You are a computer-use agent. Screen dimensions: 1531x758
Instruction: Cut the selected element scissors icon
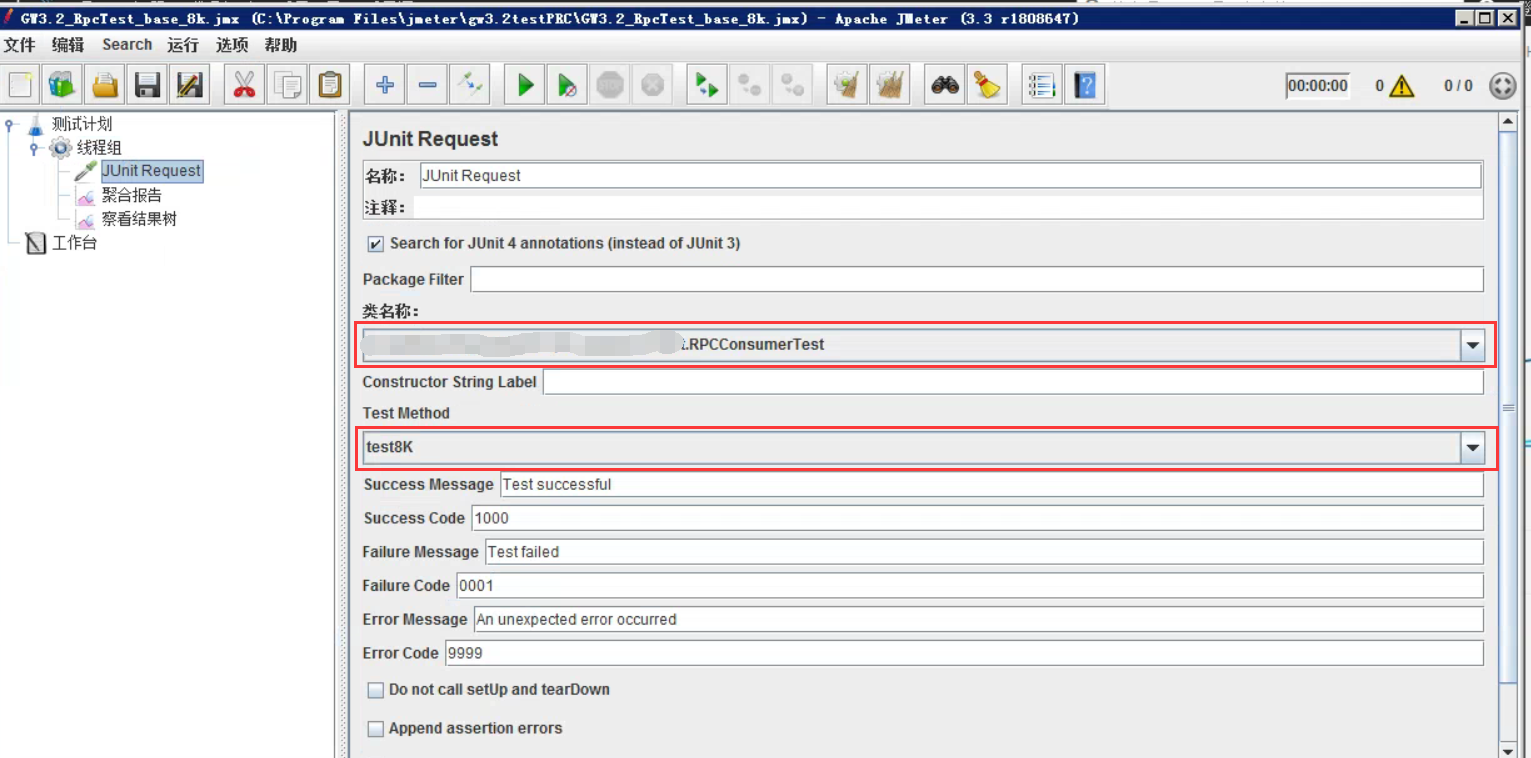pyautogui.click(x=244, y=86)
